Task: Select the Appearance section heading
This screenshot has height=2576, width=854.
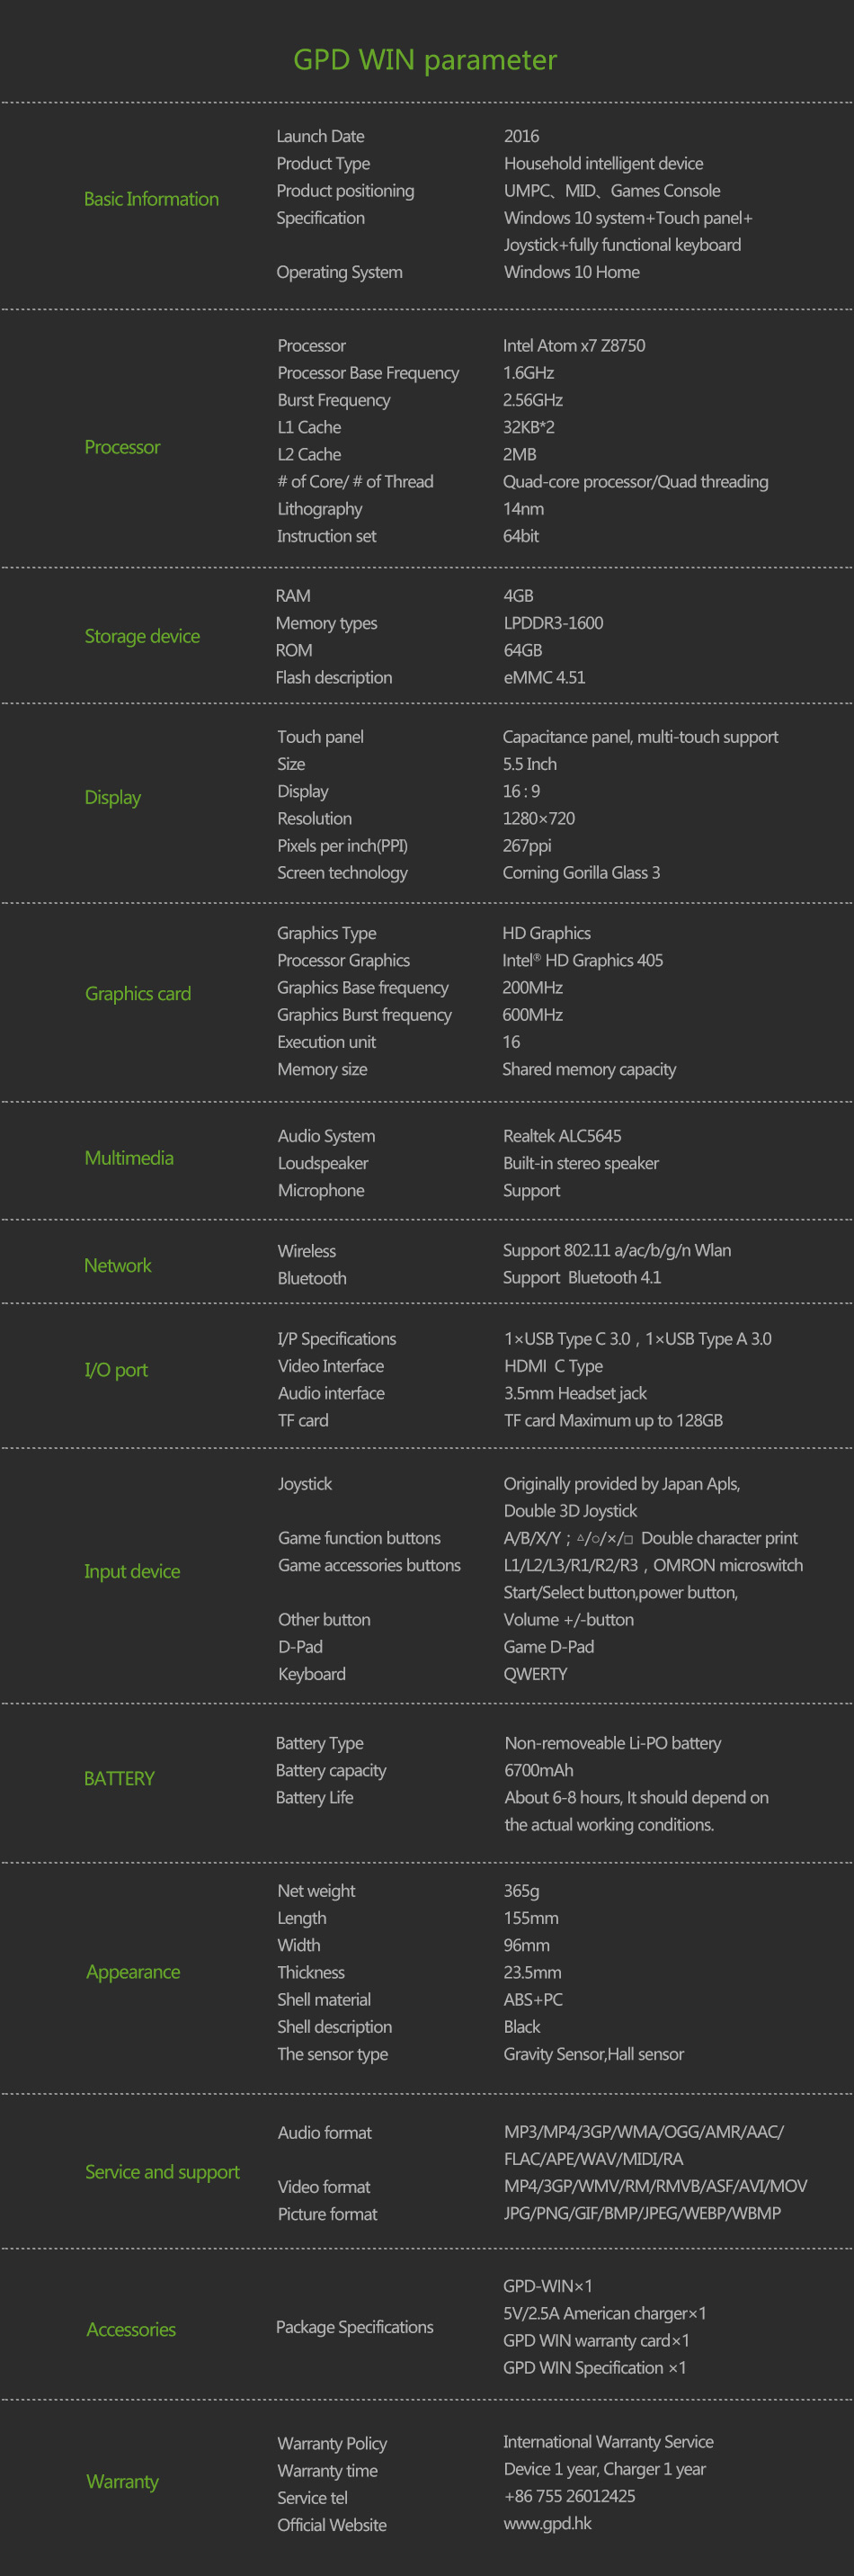Action: (133, 1972)
